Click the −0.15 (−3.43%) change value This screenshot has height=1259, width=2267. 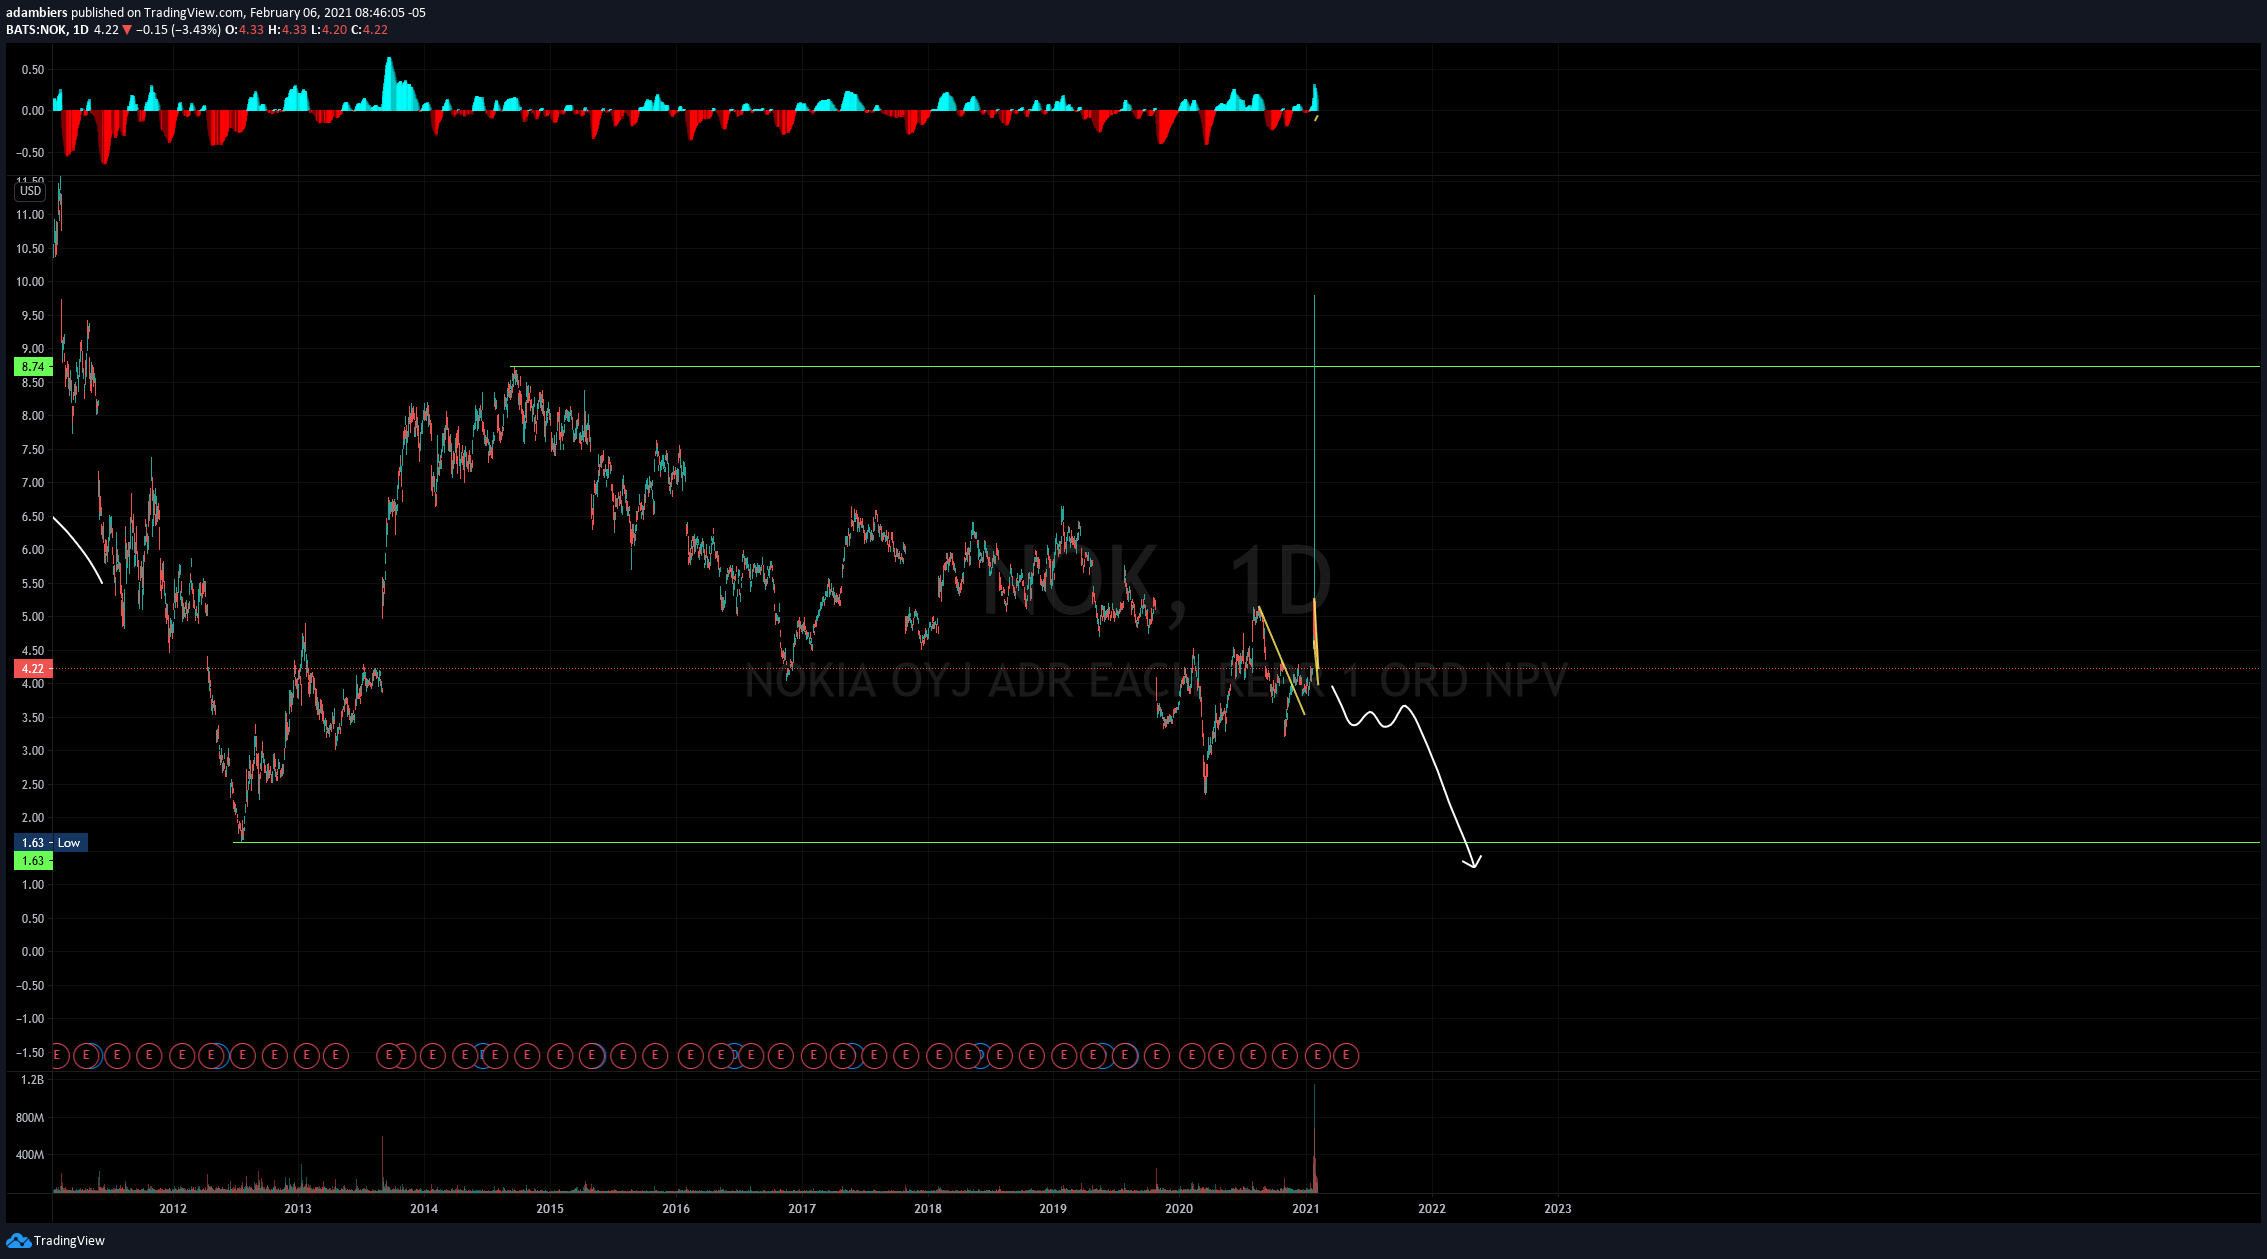coord(177,30)
